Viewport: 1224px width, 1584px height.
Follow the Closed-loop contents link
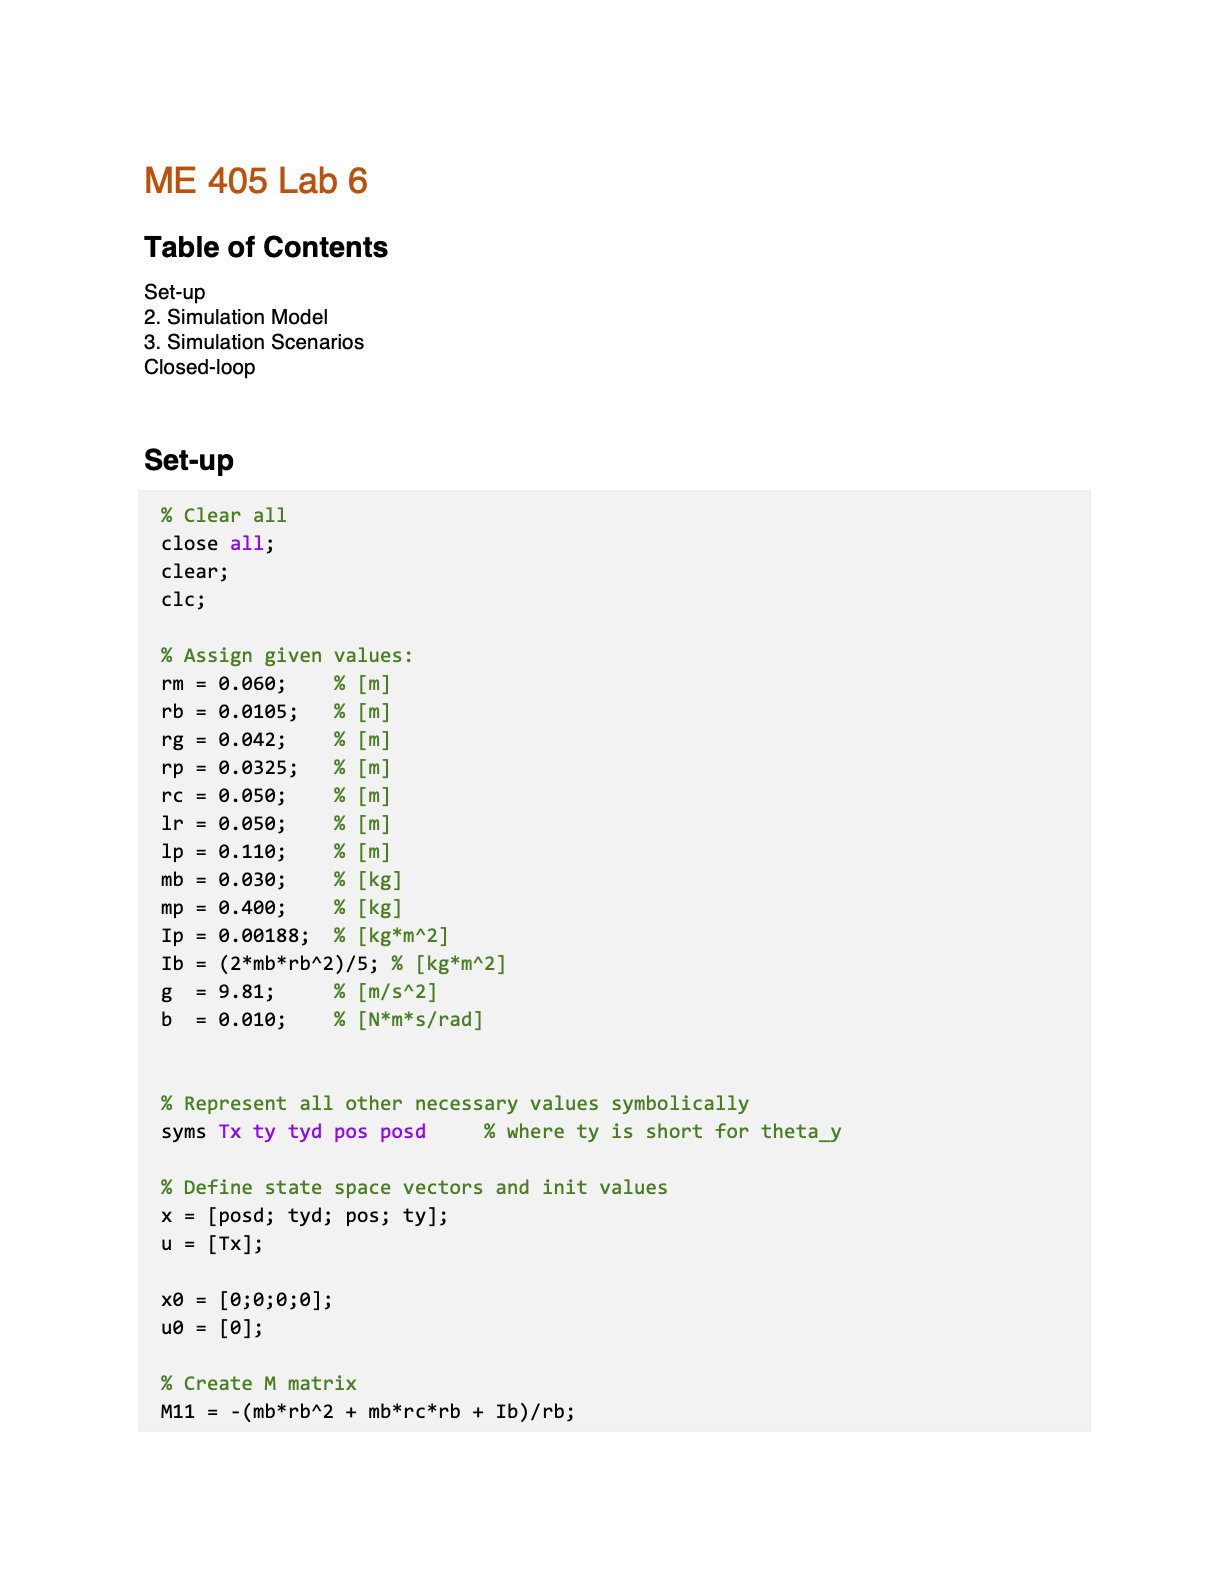200,367
